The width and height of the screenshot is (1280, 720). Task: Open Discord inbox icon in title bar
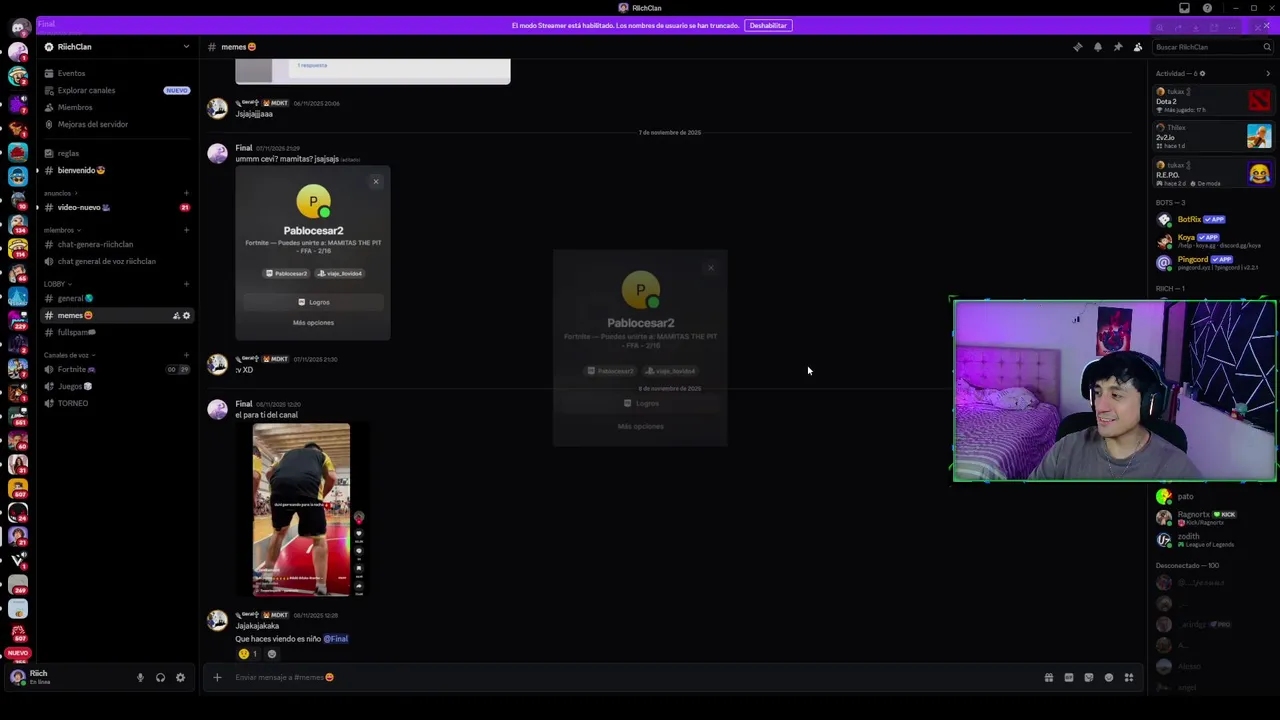(x=1185, y=8)
